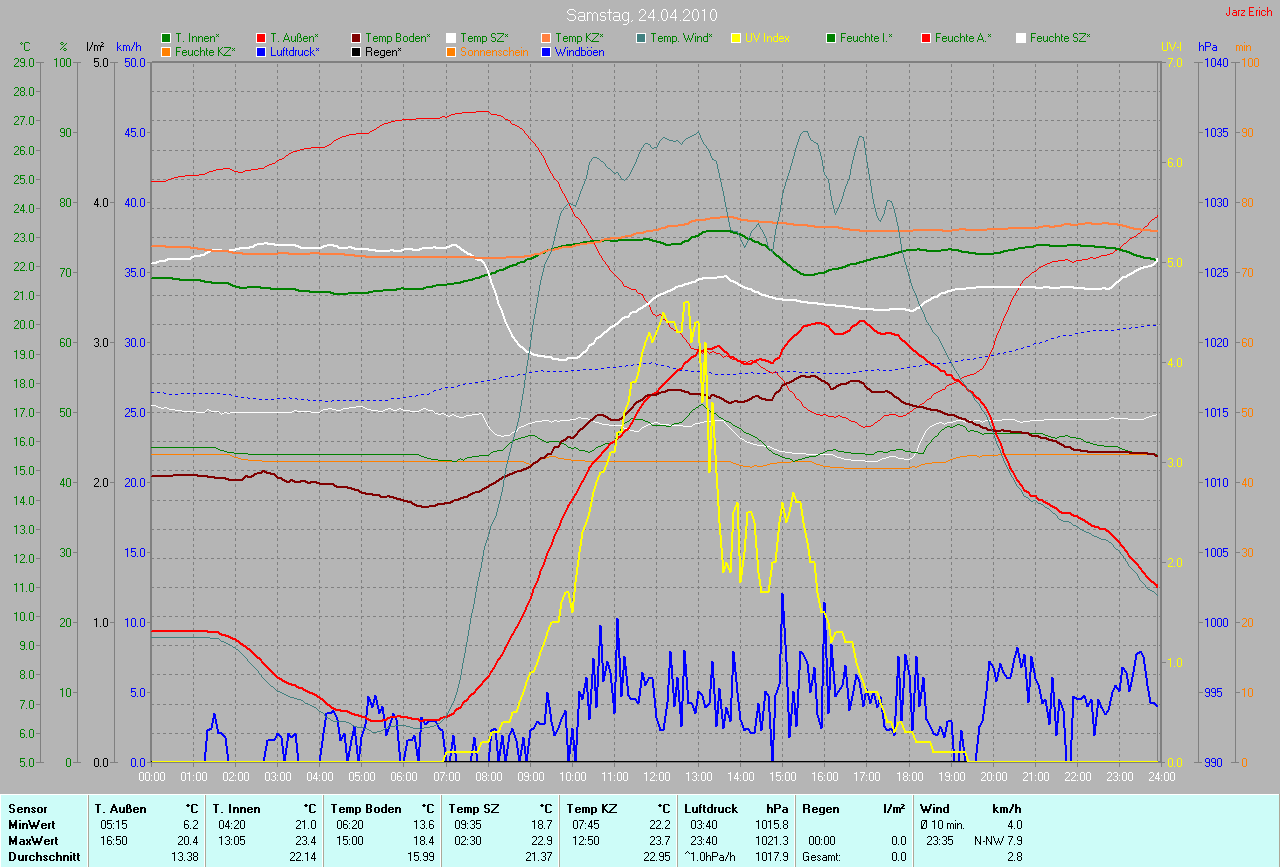
Task: Click the green Feuchte I. legend swatch
Action: click(x=831, y=38)
